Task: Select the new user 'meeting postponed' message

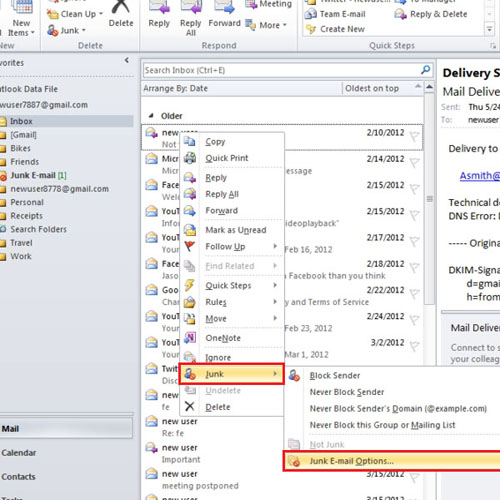Action: point(283,480)
